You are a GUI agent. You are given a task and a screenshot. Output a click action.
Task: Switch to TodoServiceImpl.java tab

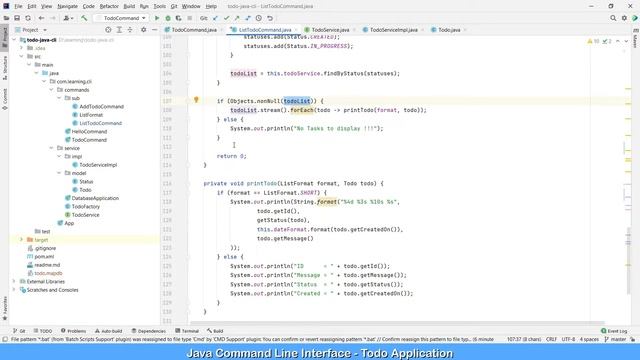[393, 30]
